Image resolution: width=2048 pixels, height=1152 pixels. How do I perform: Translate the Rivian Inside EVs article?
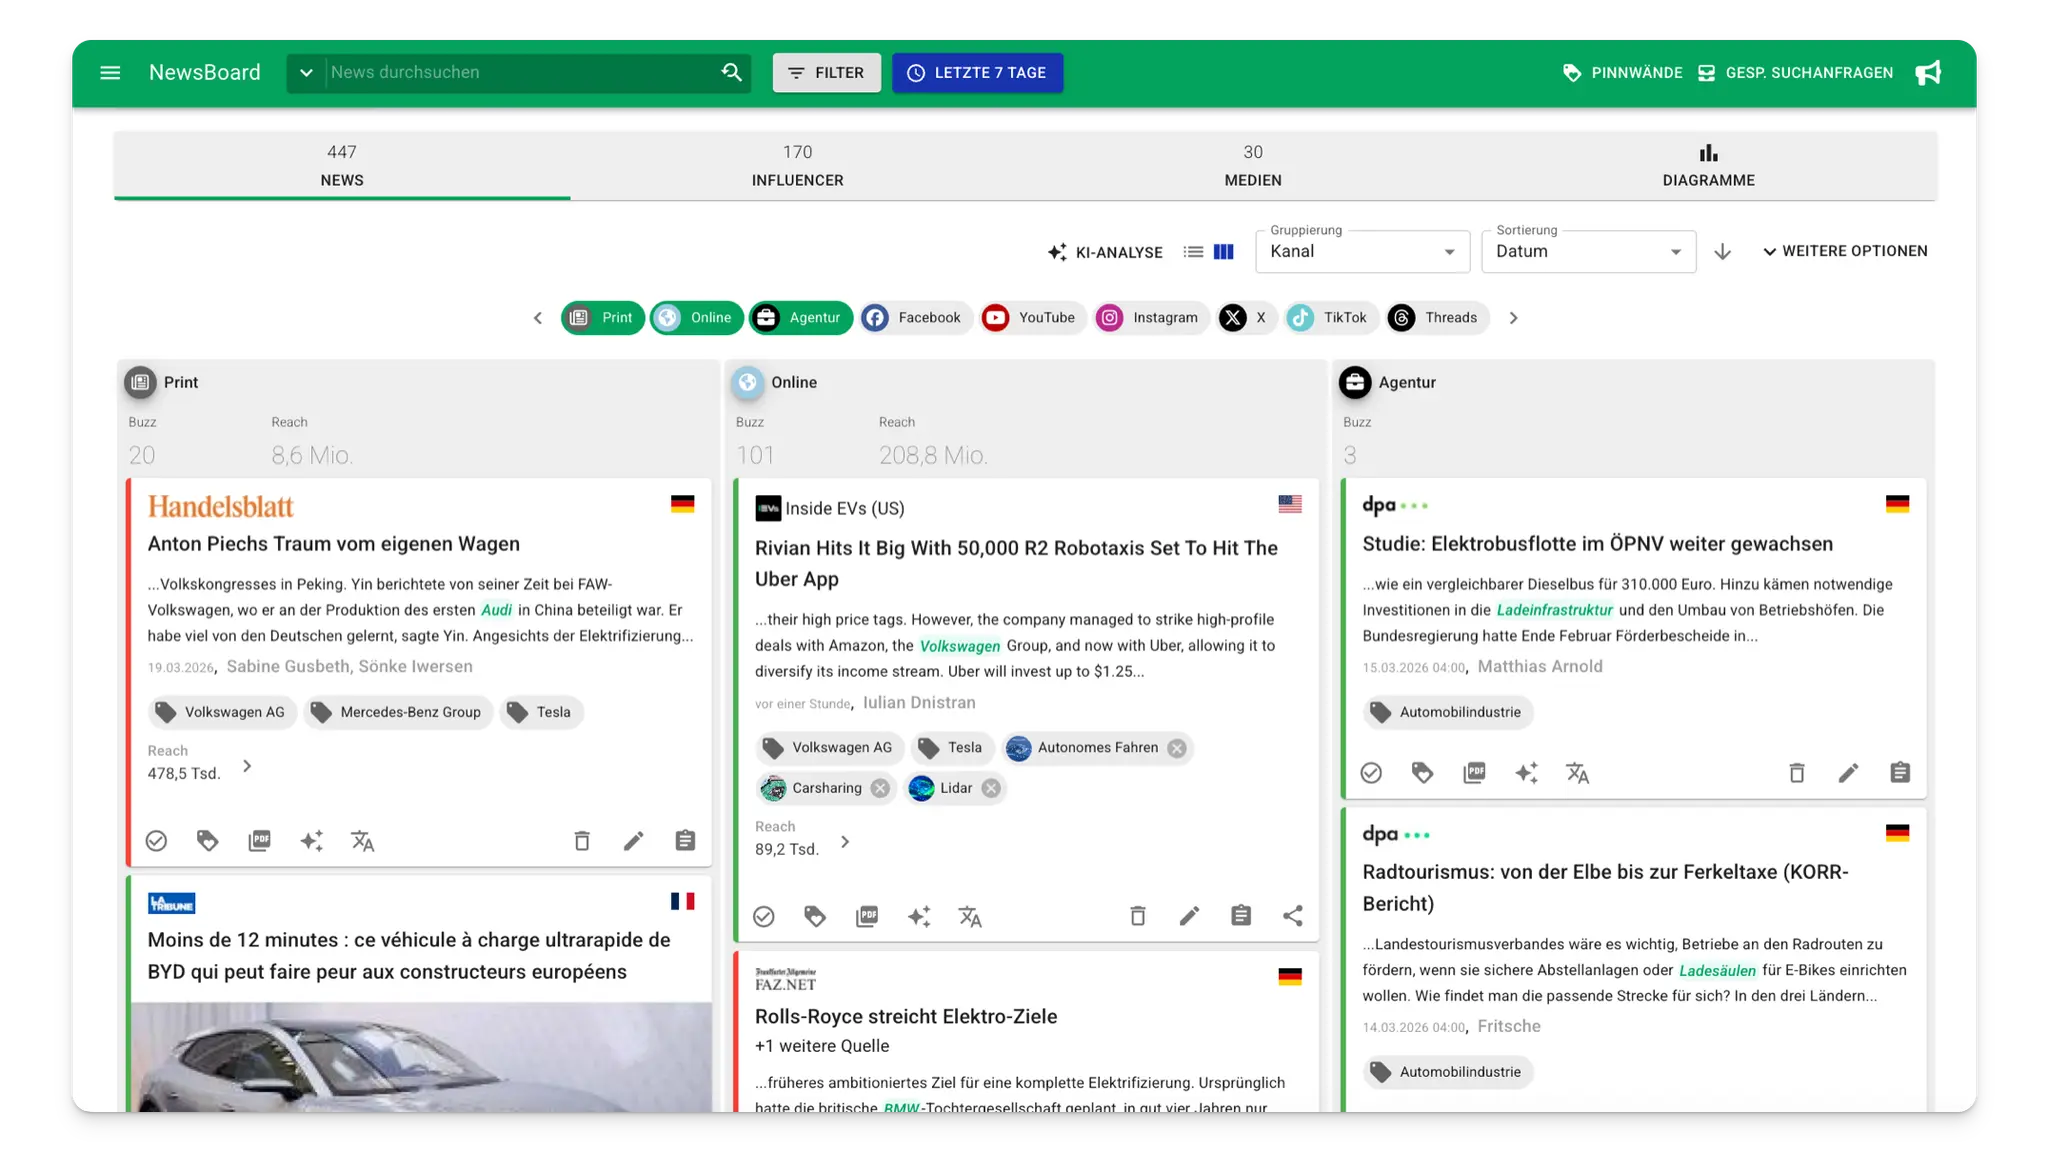click(970, 916)
